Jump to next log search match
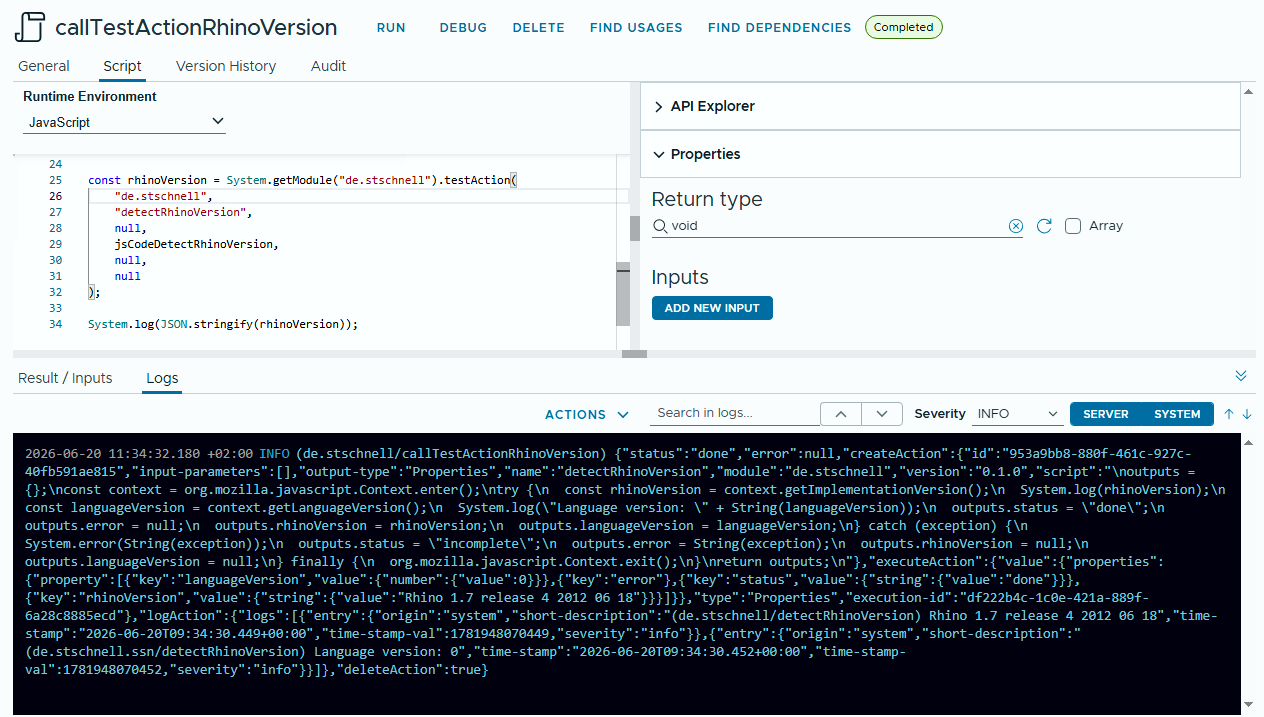Image resolution: width=1264 pixels, height=717 pixels. point(882,414)
